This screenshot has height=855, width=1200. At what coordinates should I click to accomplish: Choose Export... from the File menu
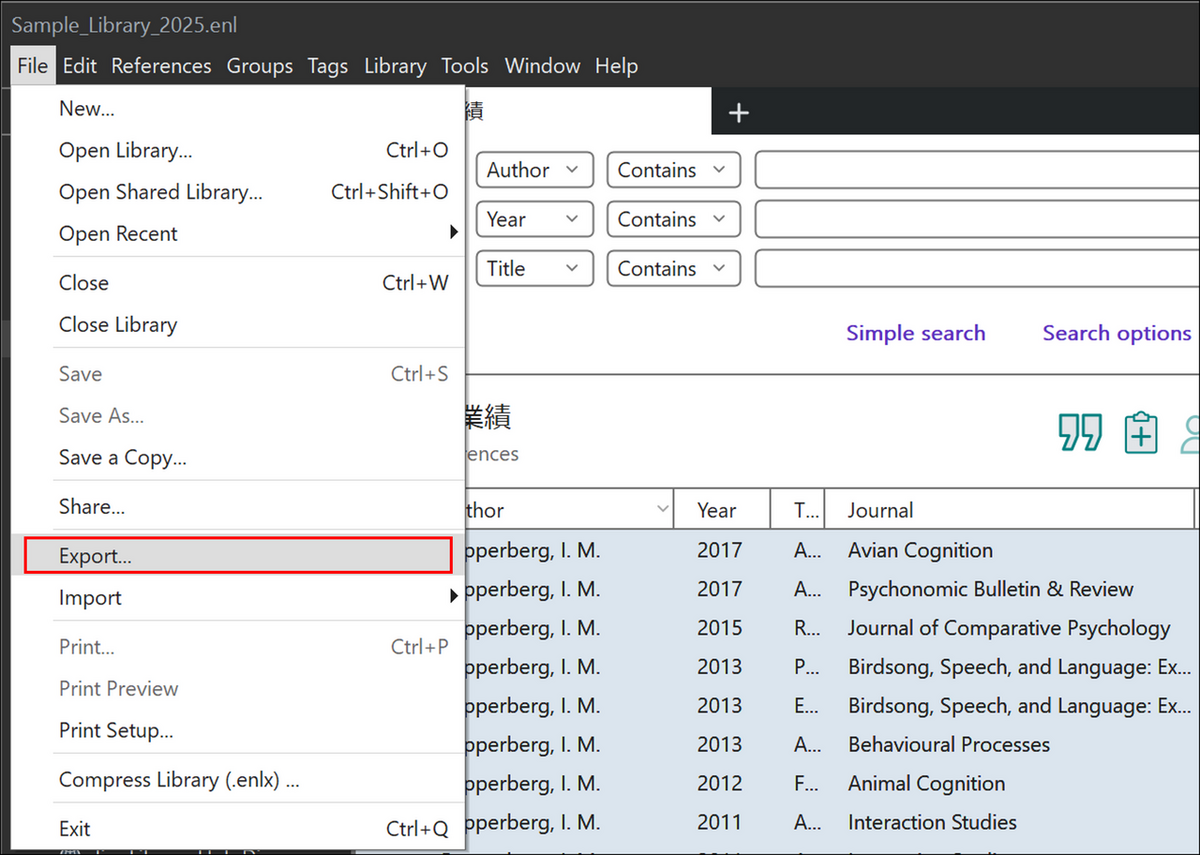(x=238, y=555)
